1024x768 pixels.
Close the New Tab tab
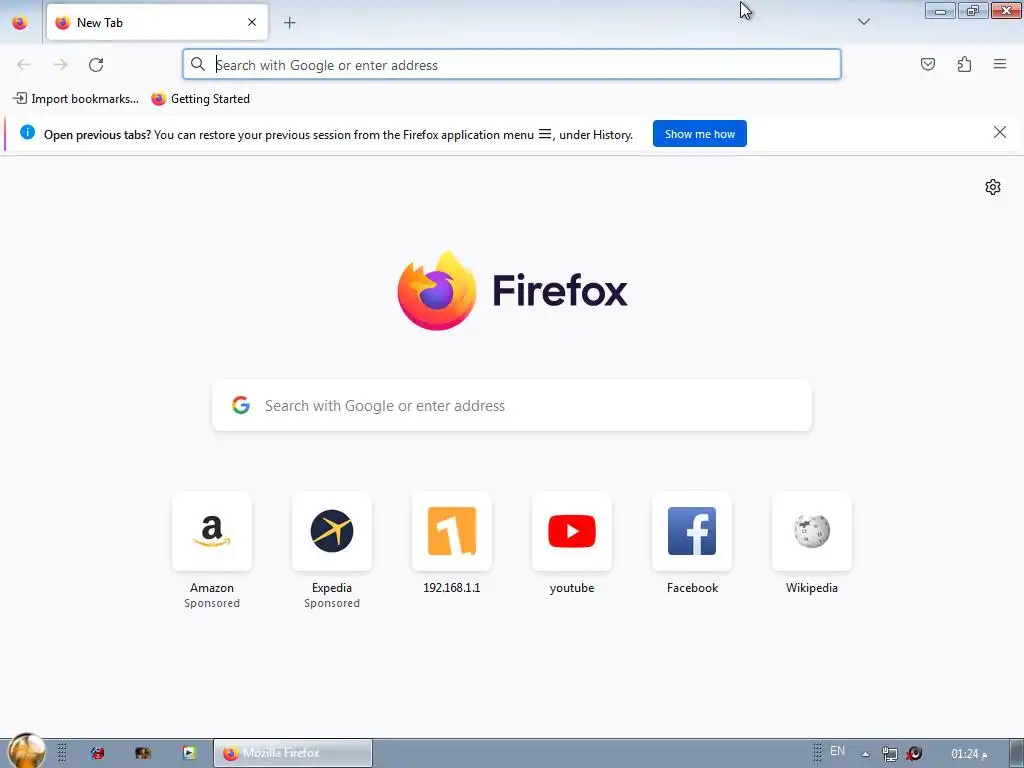pos(252,22)
